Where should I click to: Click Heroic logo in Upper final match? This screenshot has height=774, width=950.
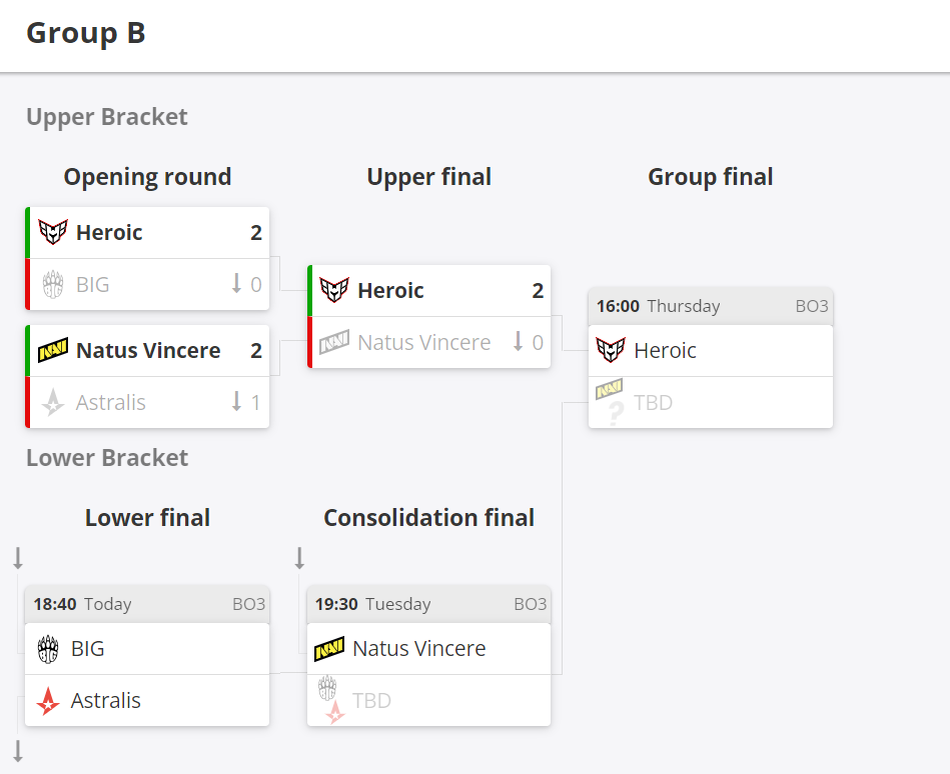click(x=334, y=290)
